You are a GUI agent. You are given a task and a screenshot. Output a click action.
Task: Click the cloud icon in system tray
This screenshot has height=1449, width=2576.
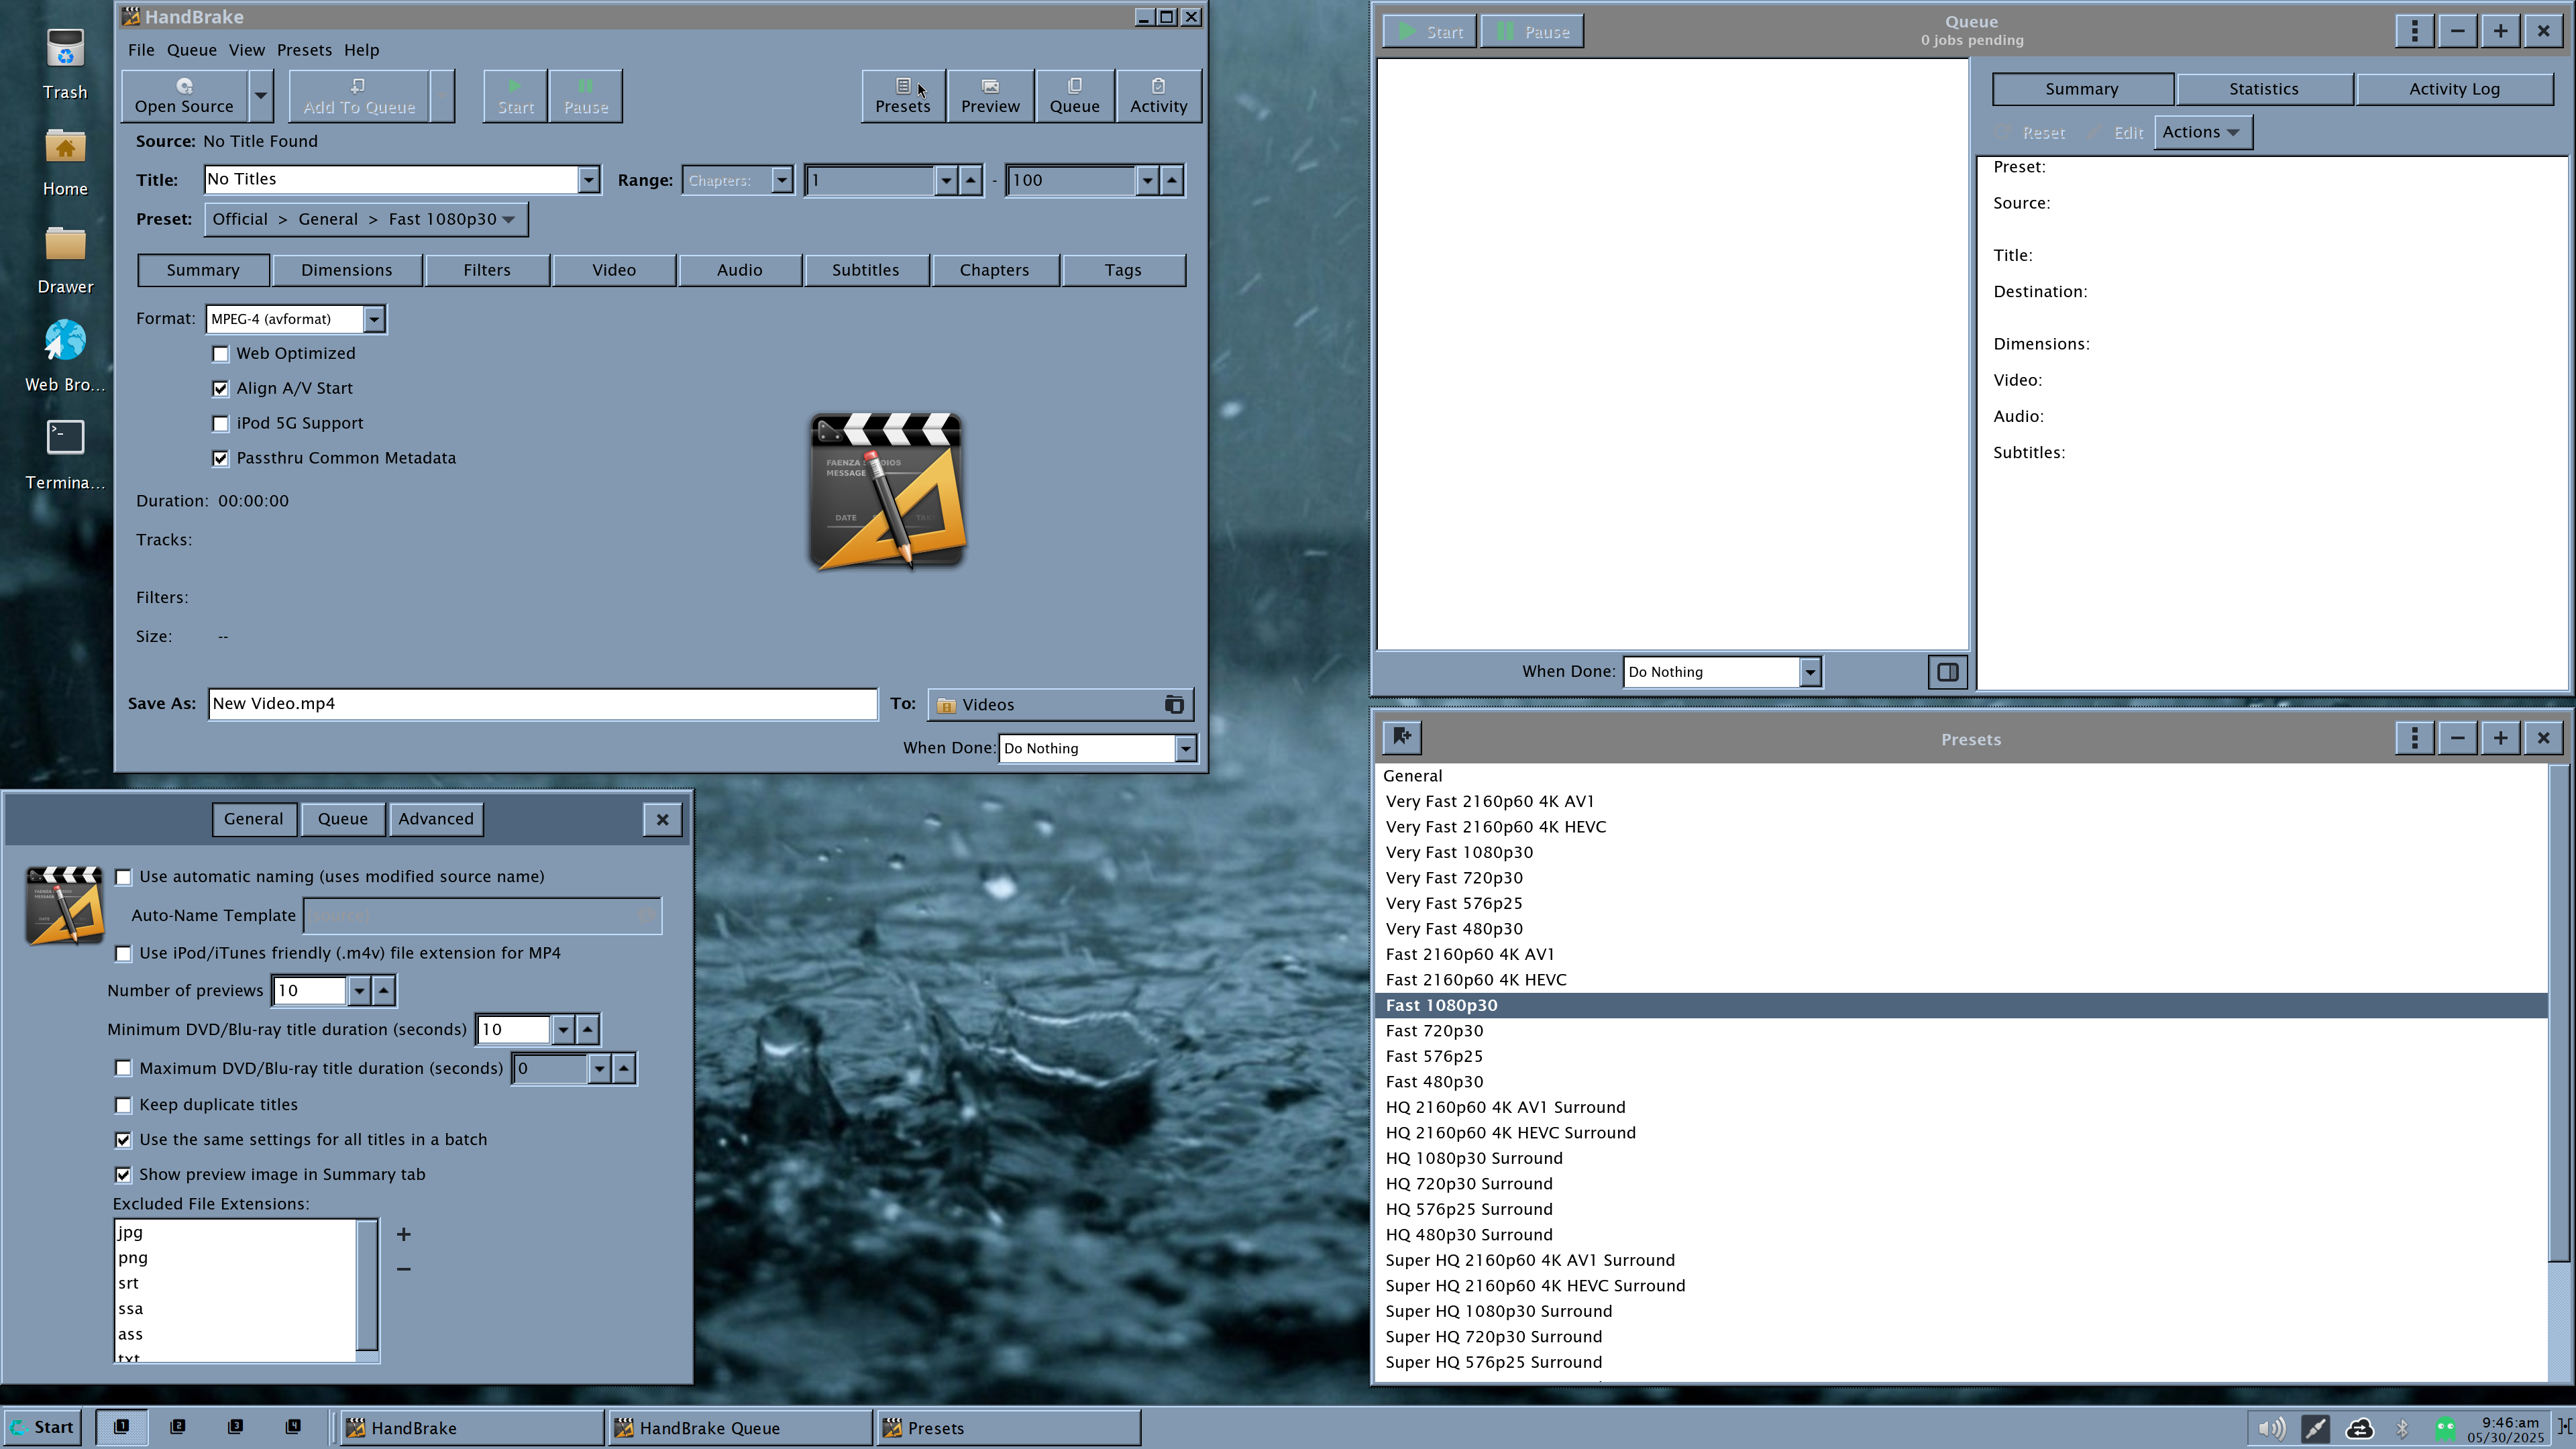pyautogui.click(x=2359, y=1428)
